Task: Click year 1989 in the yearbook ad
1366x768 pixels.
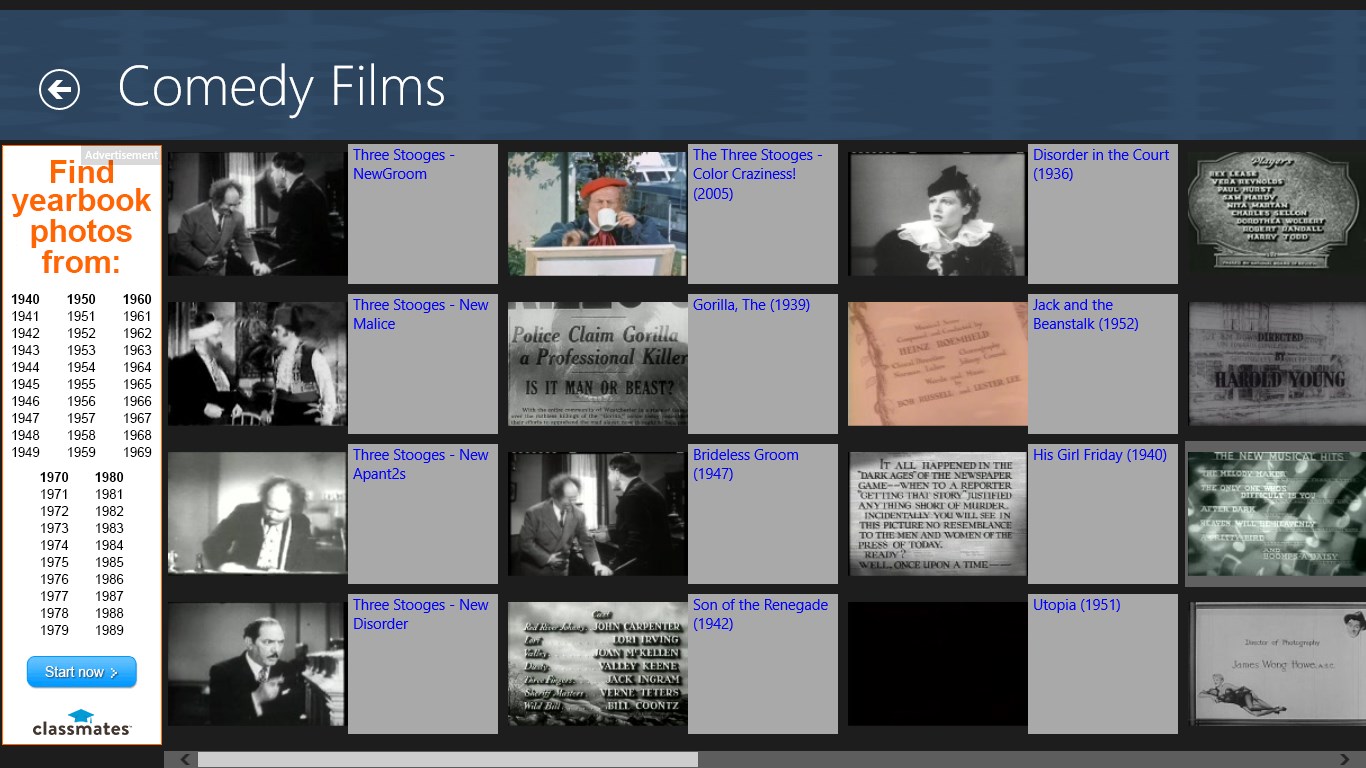Action: coord(110,630)
